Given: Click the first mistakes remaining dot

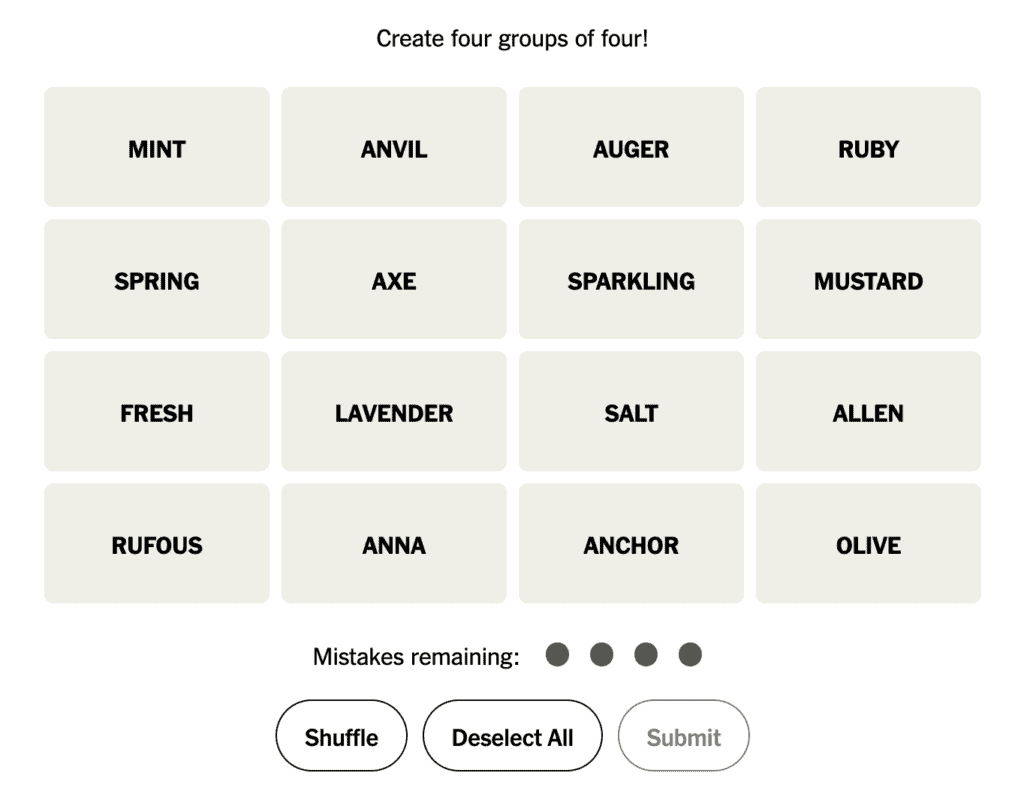Looking at the screenshot, I should 557,655.
